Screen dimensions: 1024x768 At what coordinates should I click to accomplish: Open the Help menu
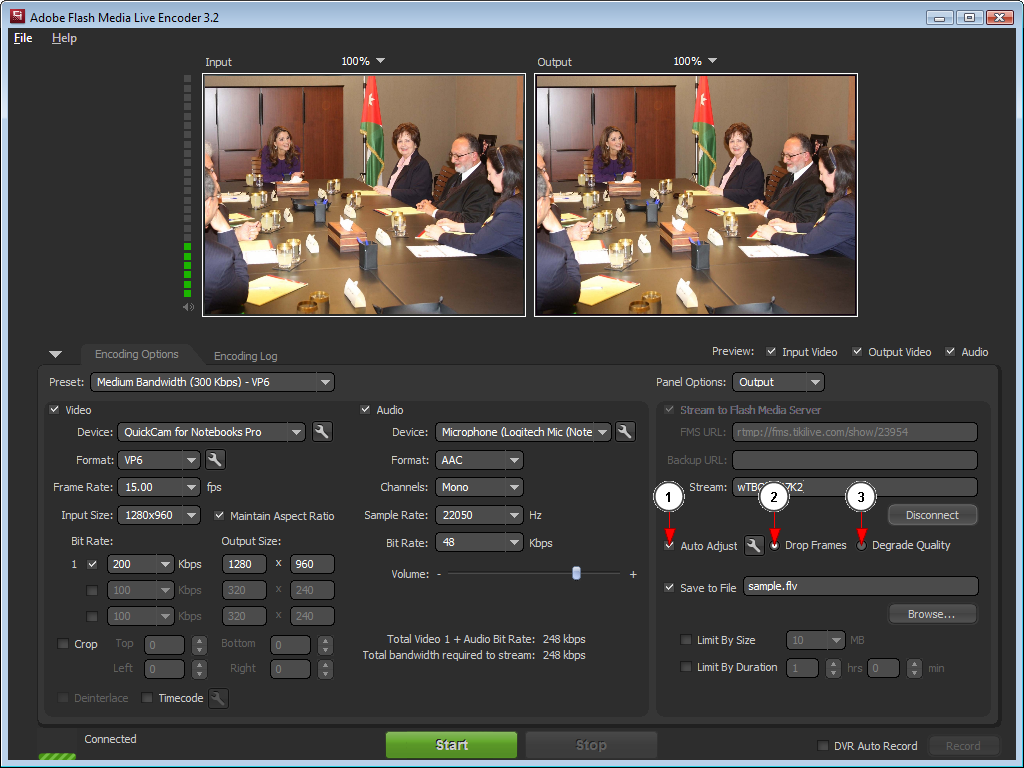click(64, 38)
